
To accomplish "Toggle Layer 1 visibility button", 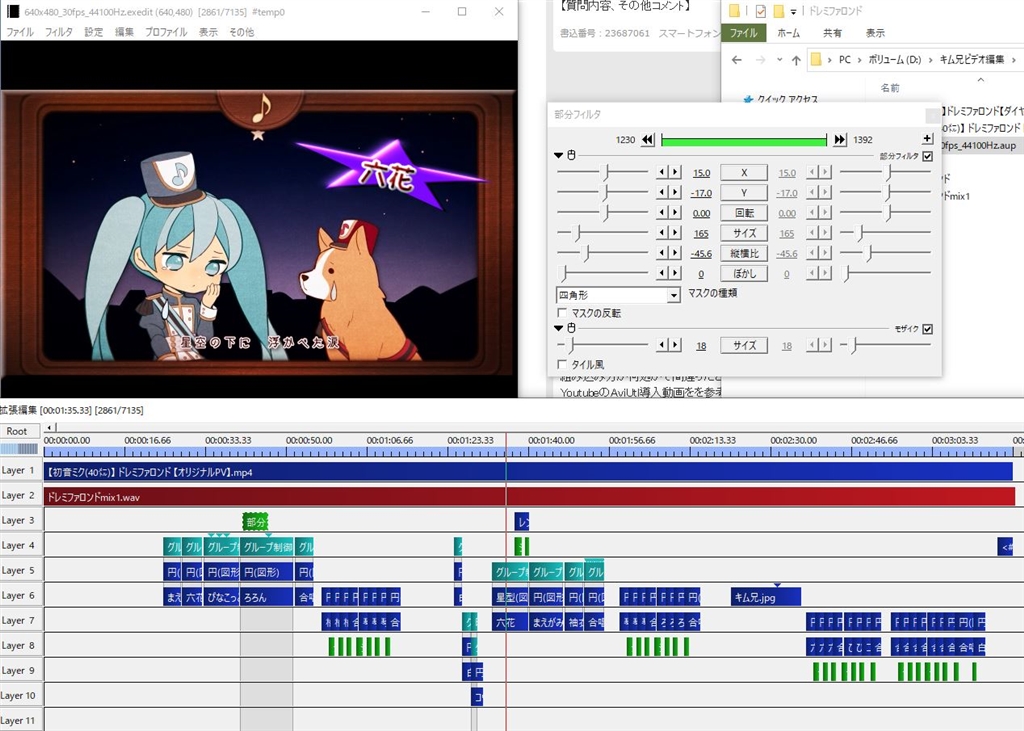I will click(x=20, y=470).
